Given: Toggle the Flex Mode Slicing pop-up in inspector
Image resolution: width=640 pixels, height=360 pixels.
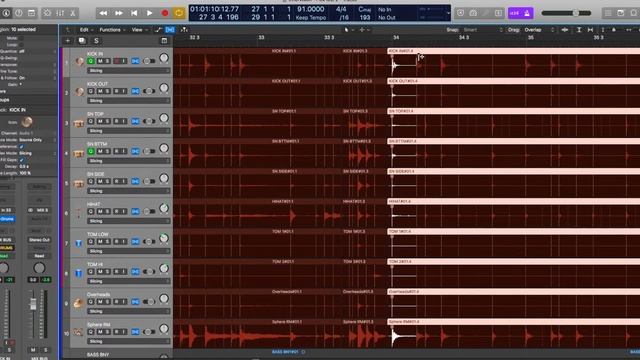Looking at the screenshot, I should tap(37, 153).
